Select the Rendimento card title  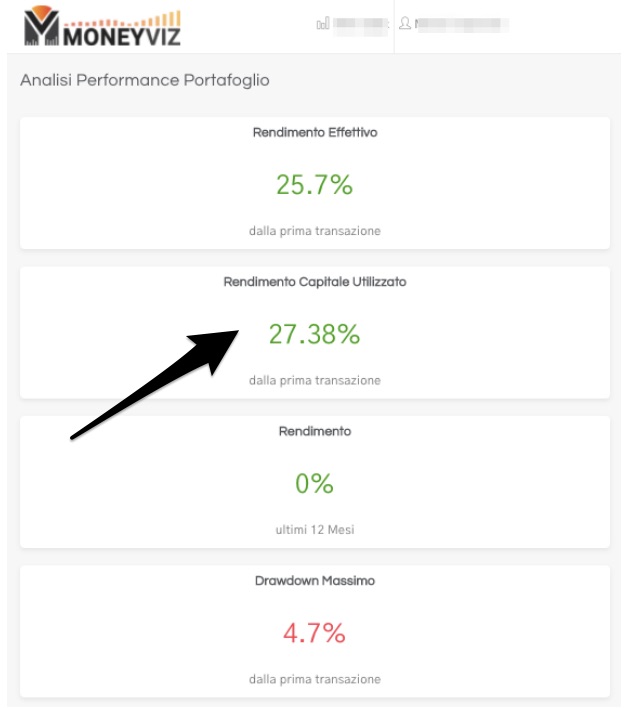pyautogui.click(x=315, y=431)
